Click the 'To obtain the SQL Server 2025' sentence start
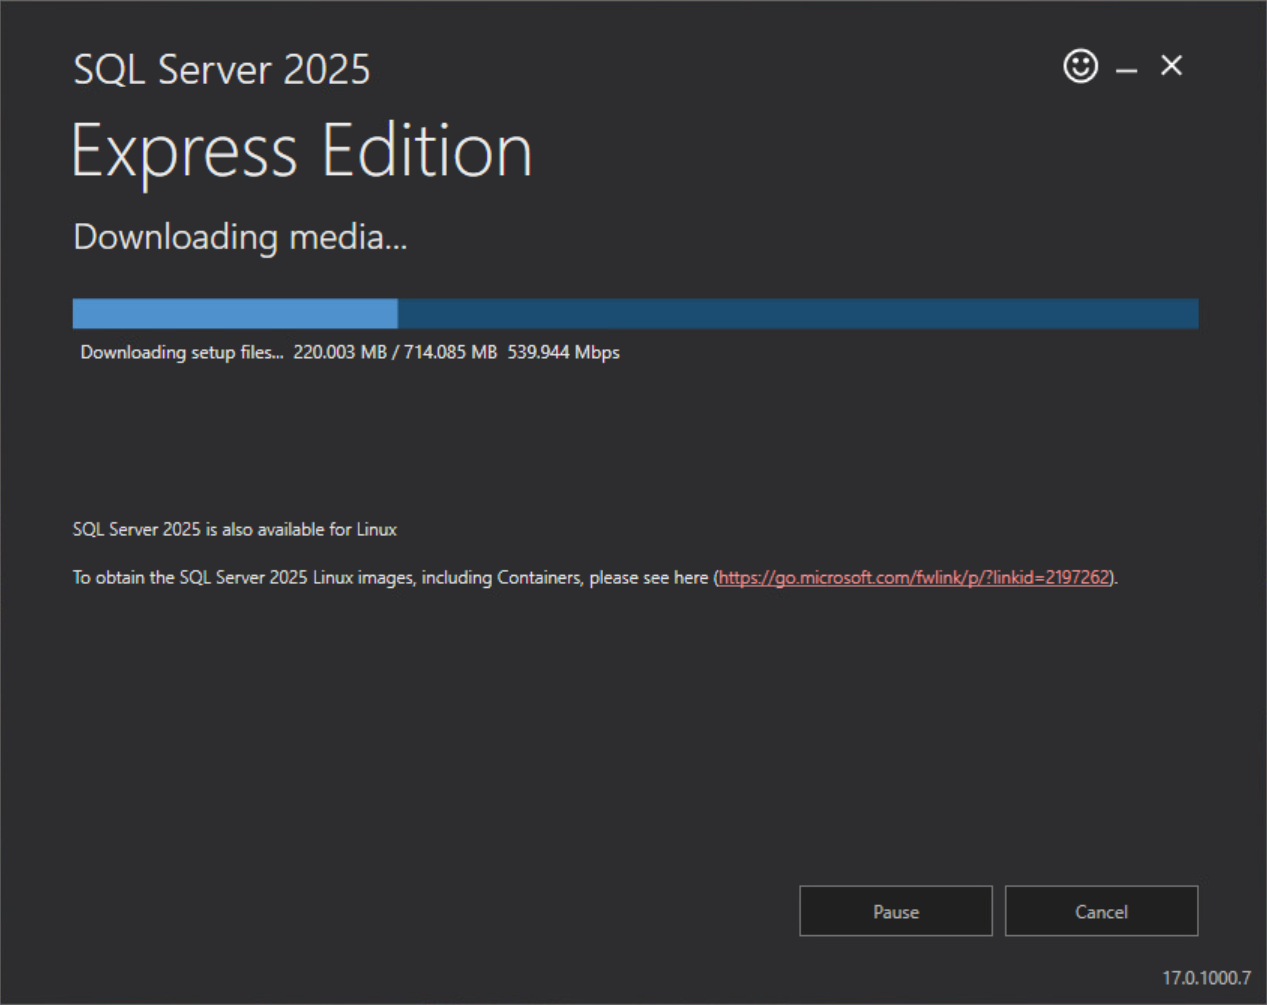The width and height of the screenshot is (1267, 1005). tap(190, 577)
